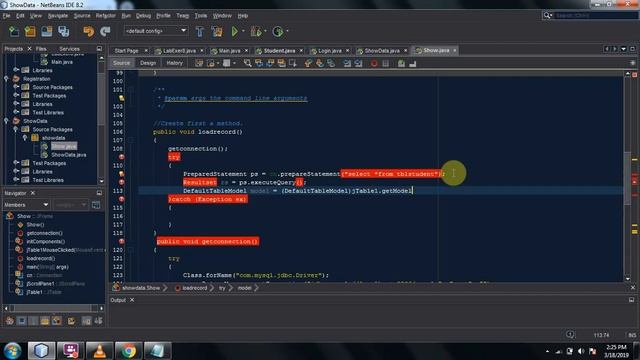Click the Navigator horizontal scrollbar
The width and height of the screenshot is (640, 360).
pyautogui.click(x=53, y=308)
